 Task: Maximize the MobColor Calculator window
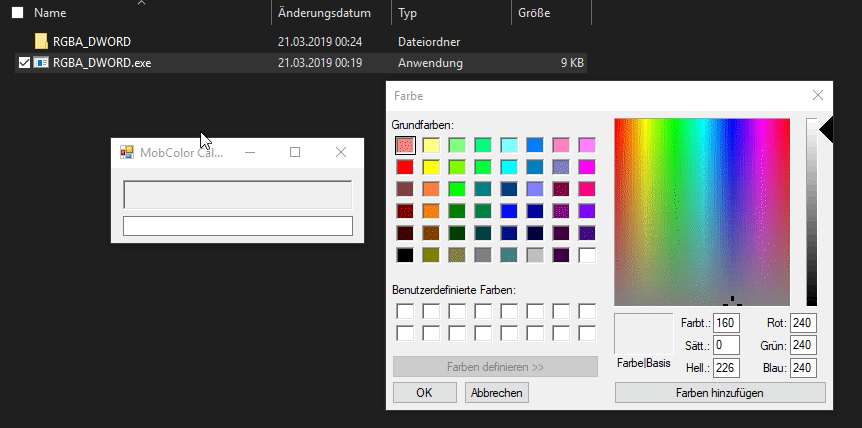tap(295, 152)
